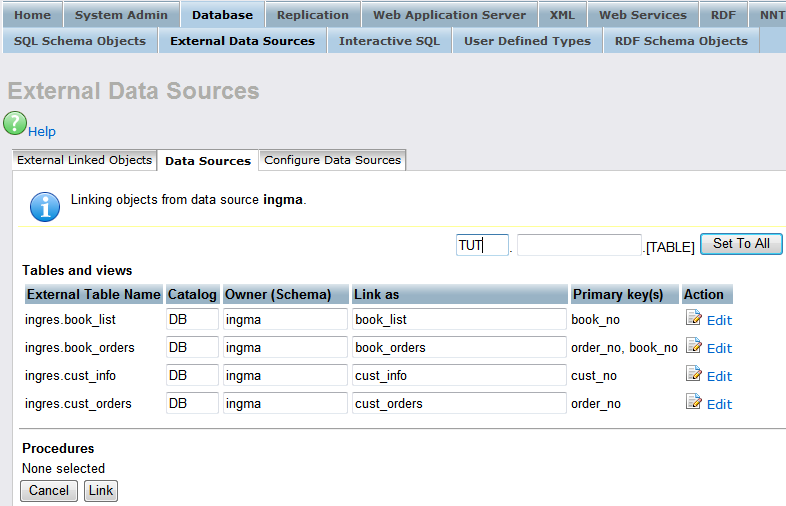Switch to Web Application Server tab

coord(449,15)
